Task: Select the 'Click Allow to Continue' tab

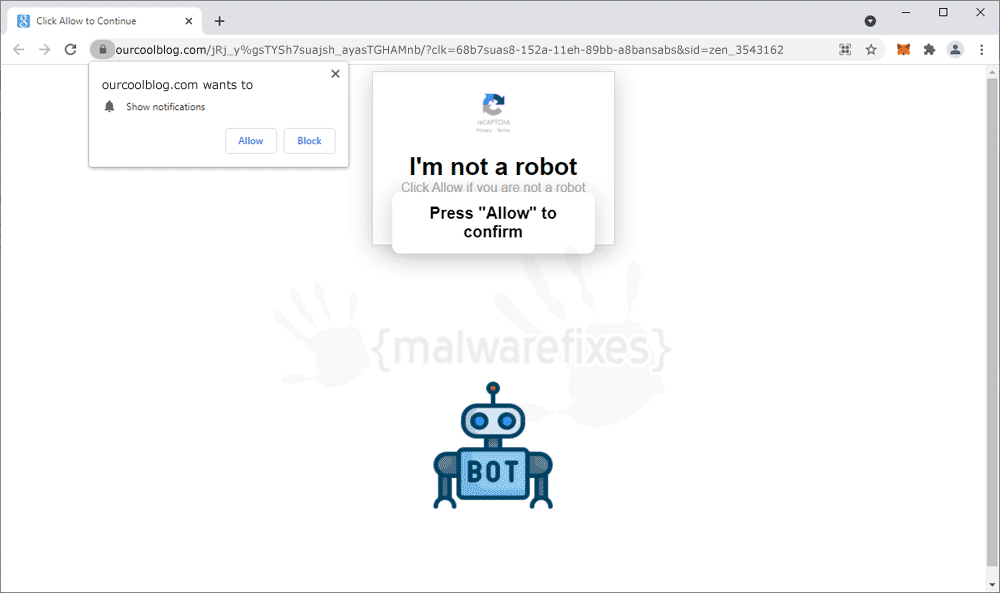Action: pos(105,21)
